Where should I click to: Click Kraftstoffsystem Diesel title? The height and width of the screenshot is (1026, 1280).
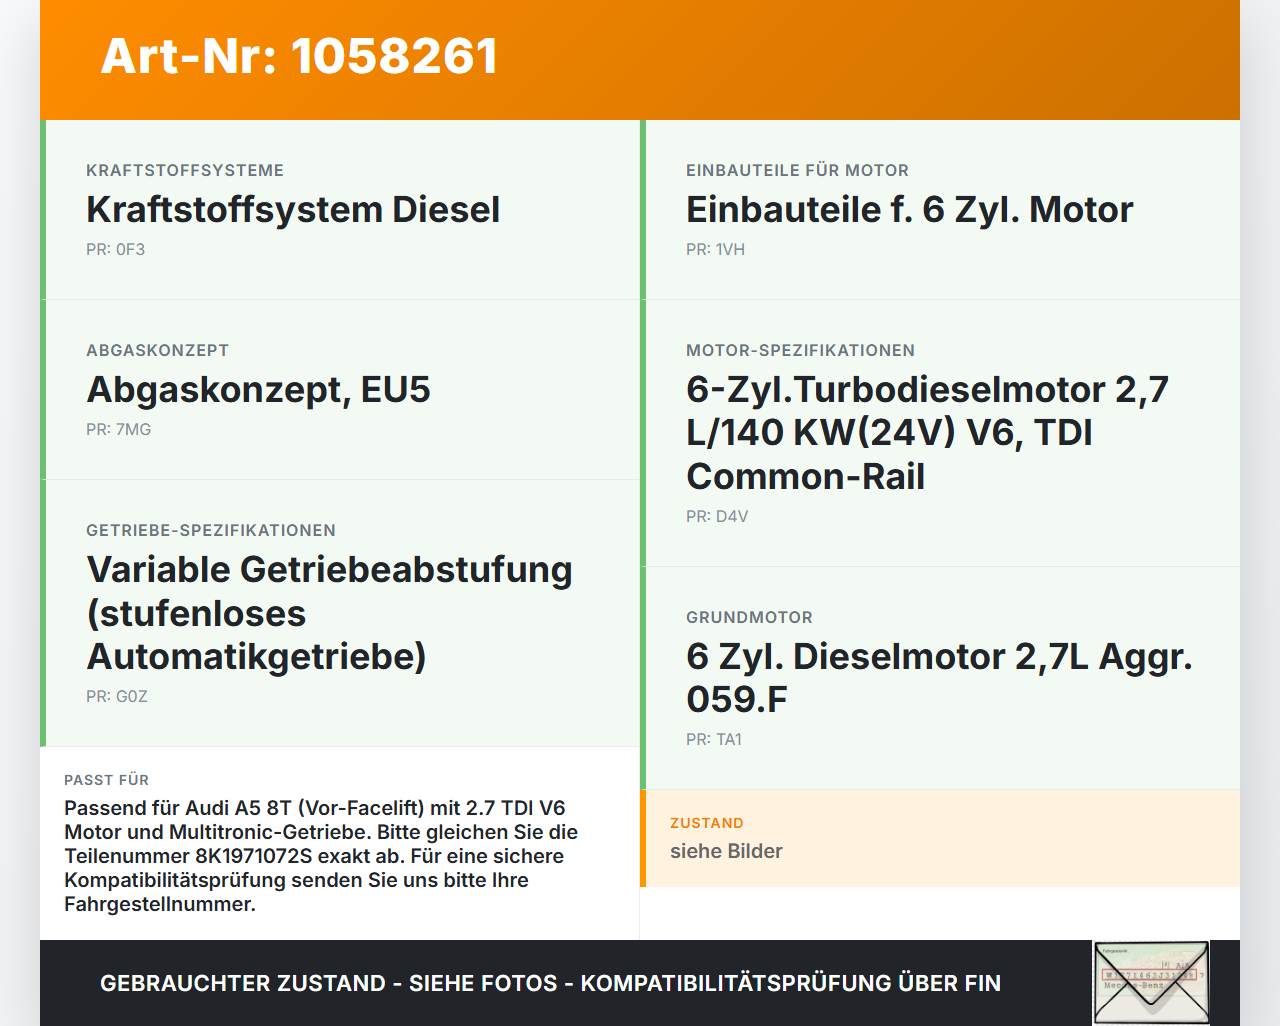click(x=293, y=210)
